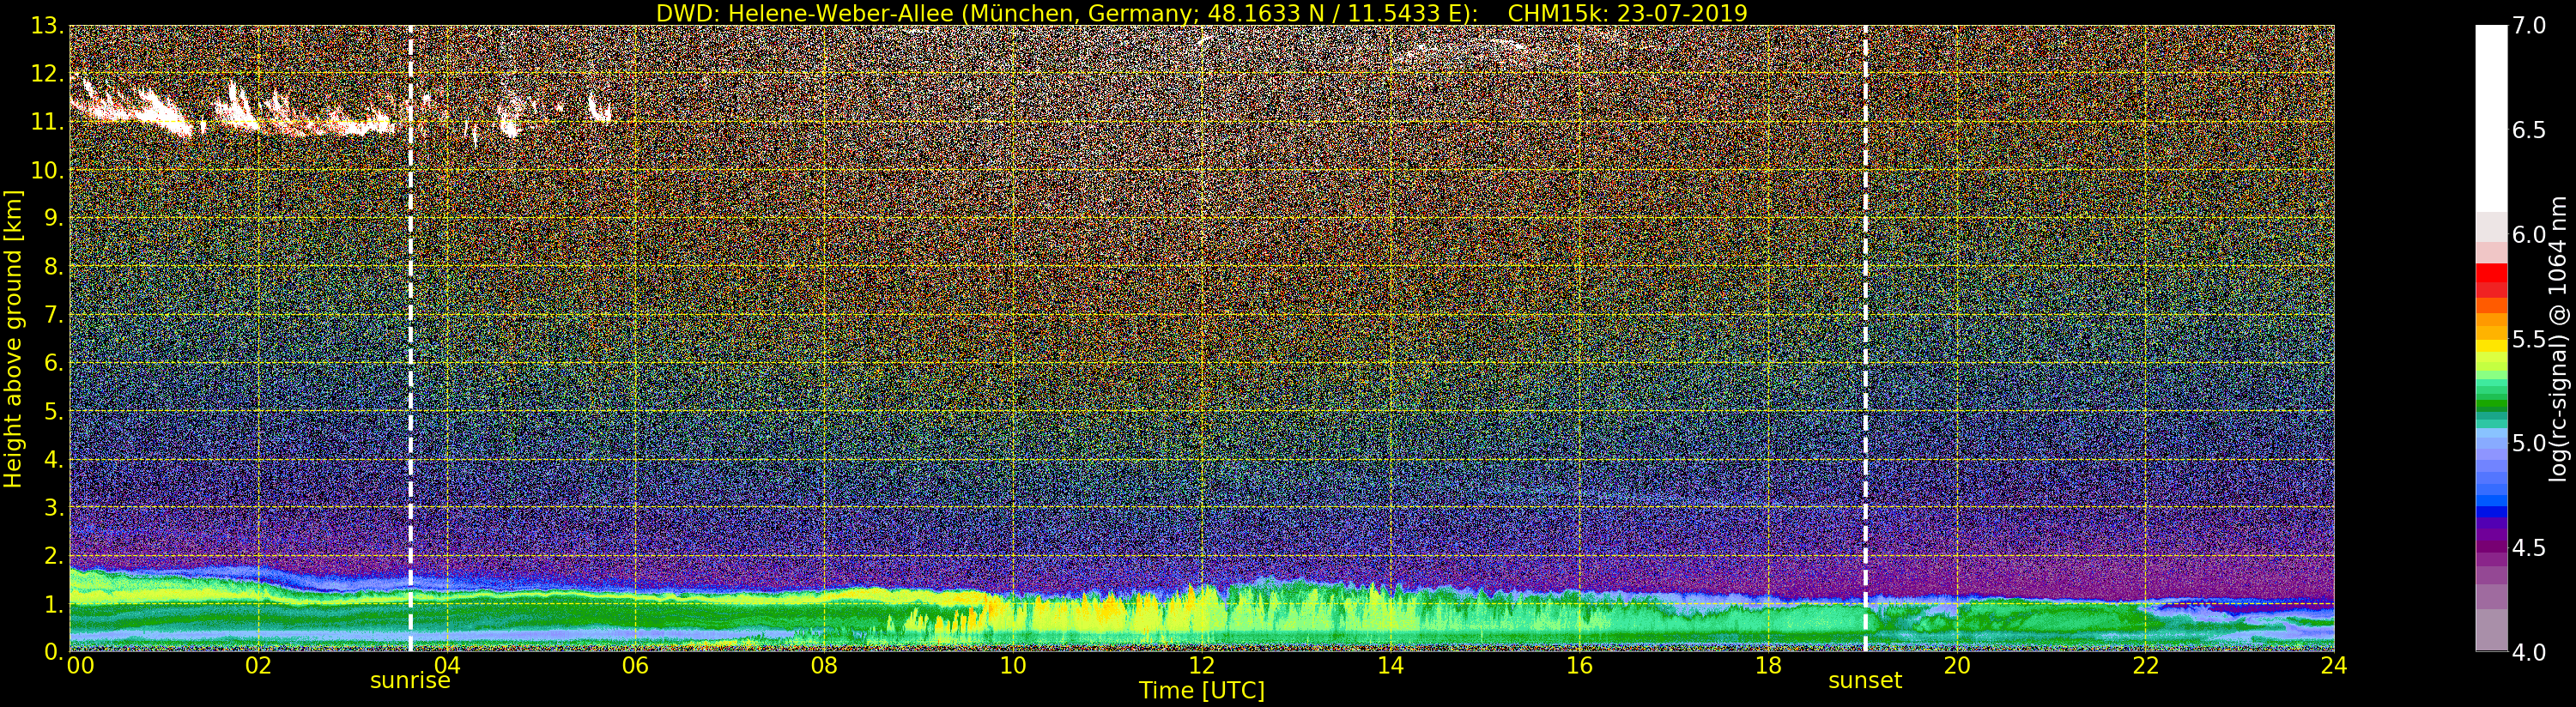Screen dimensions: 2576x707
Task: Click the colorbar tick label "6.5"
Action: point(2529,130)
